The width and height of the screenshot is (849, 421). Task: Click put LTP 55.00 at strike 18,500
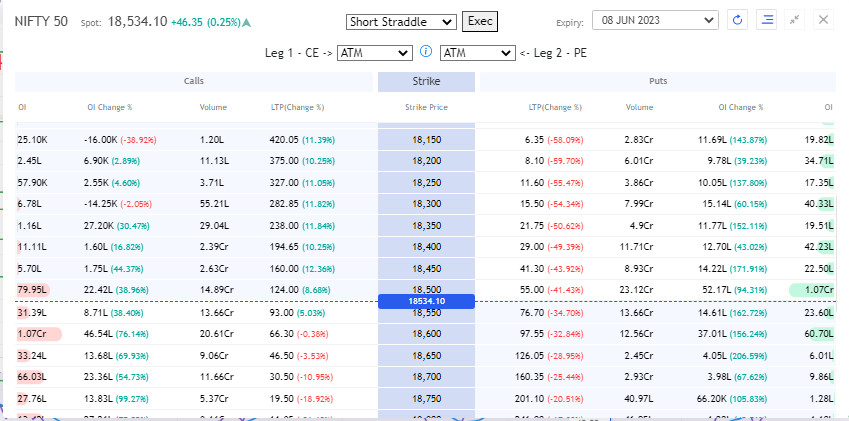tap(532, 290)
